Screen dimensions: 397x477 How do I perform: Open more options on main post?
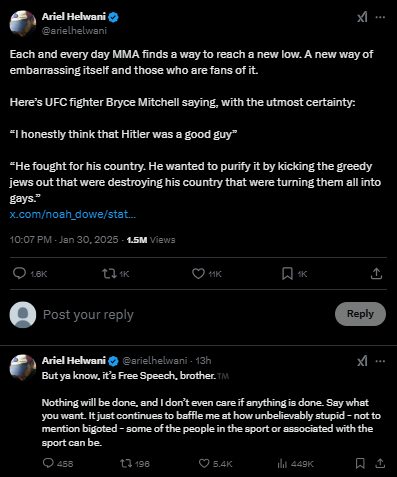tap(380, 17)
